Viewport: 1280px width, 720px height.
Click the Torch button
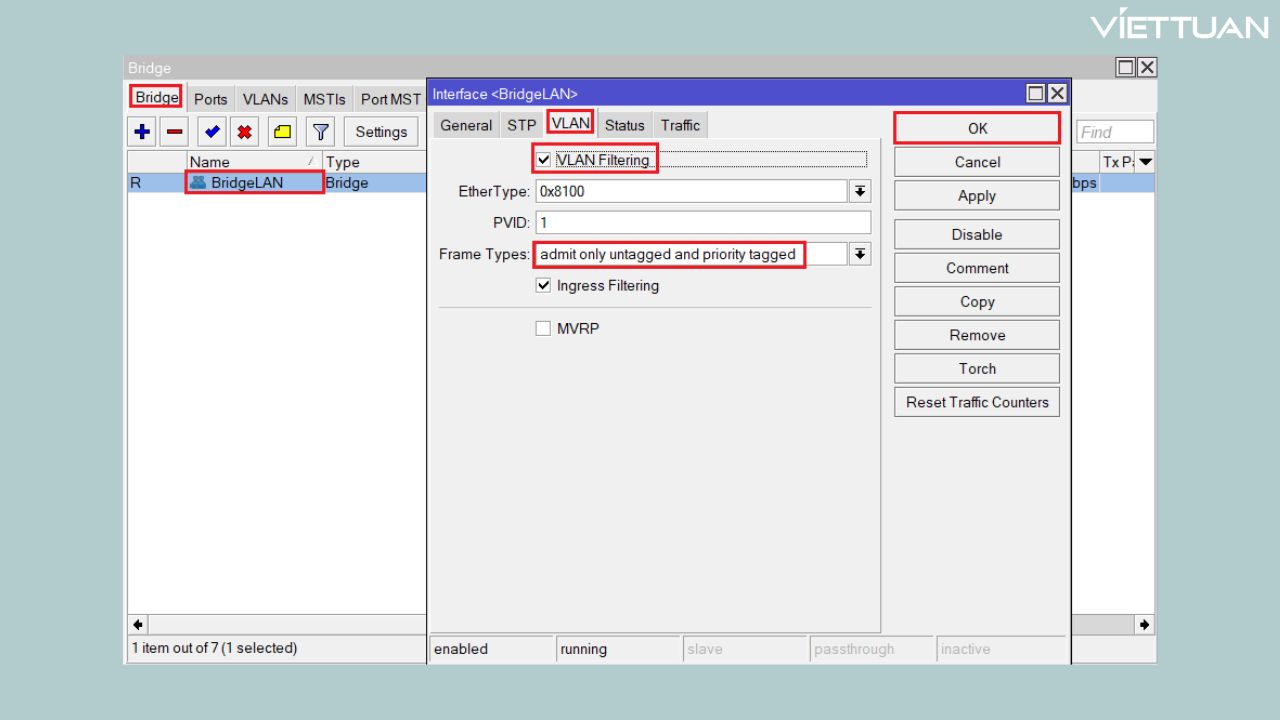click(976, 368)
